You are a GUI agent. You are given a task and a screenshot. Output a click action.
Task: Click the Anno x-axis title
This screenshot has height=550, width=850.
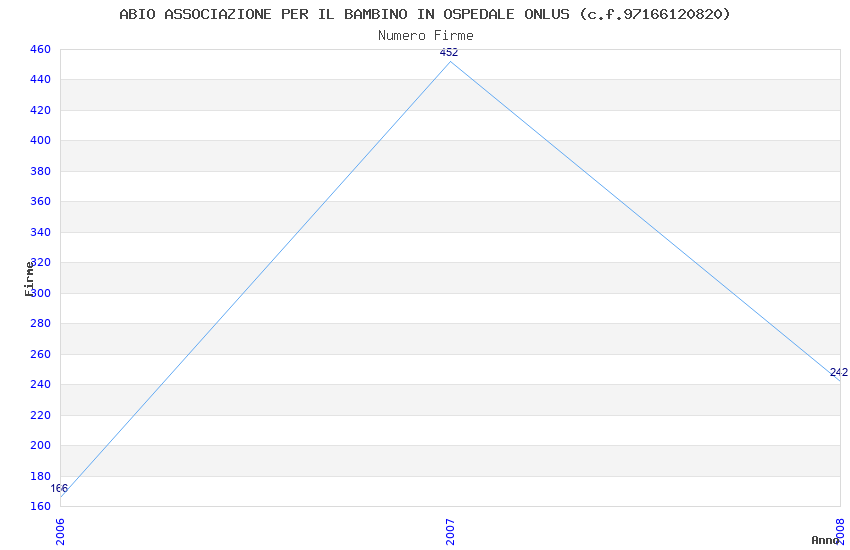click(x=825, y=540)
